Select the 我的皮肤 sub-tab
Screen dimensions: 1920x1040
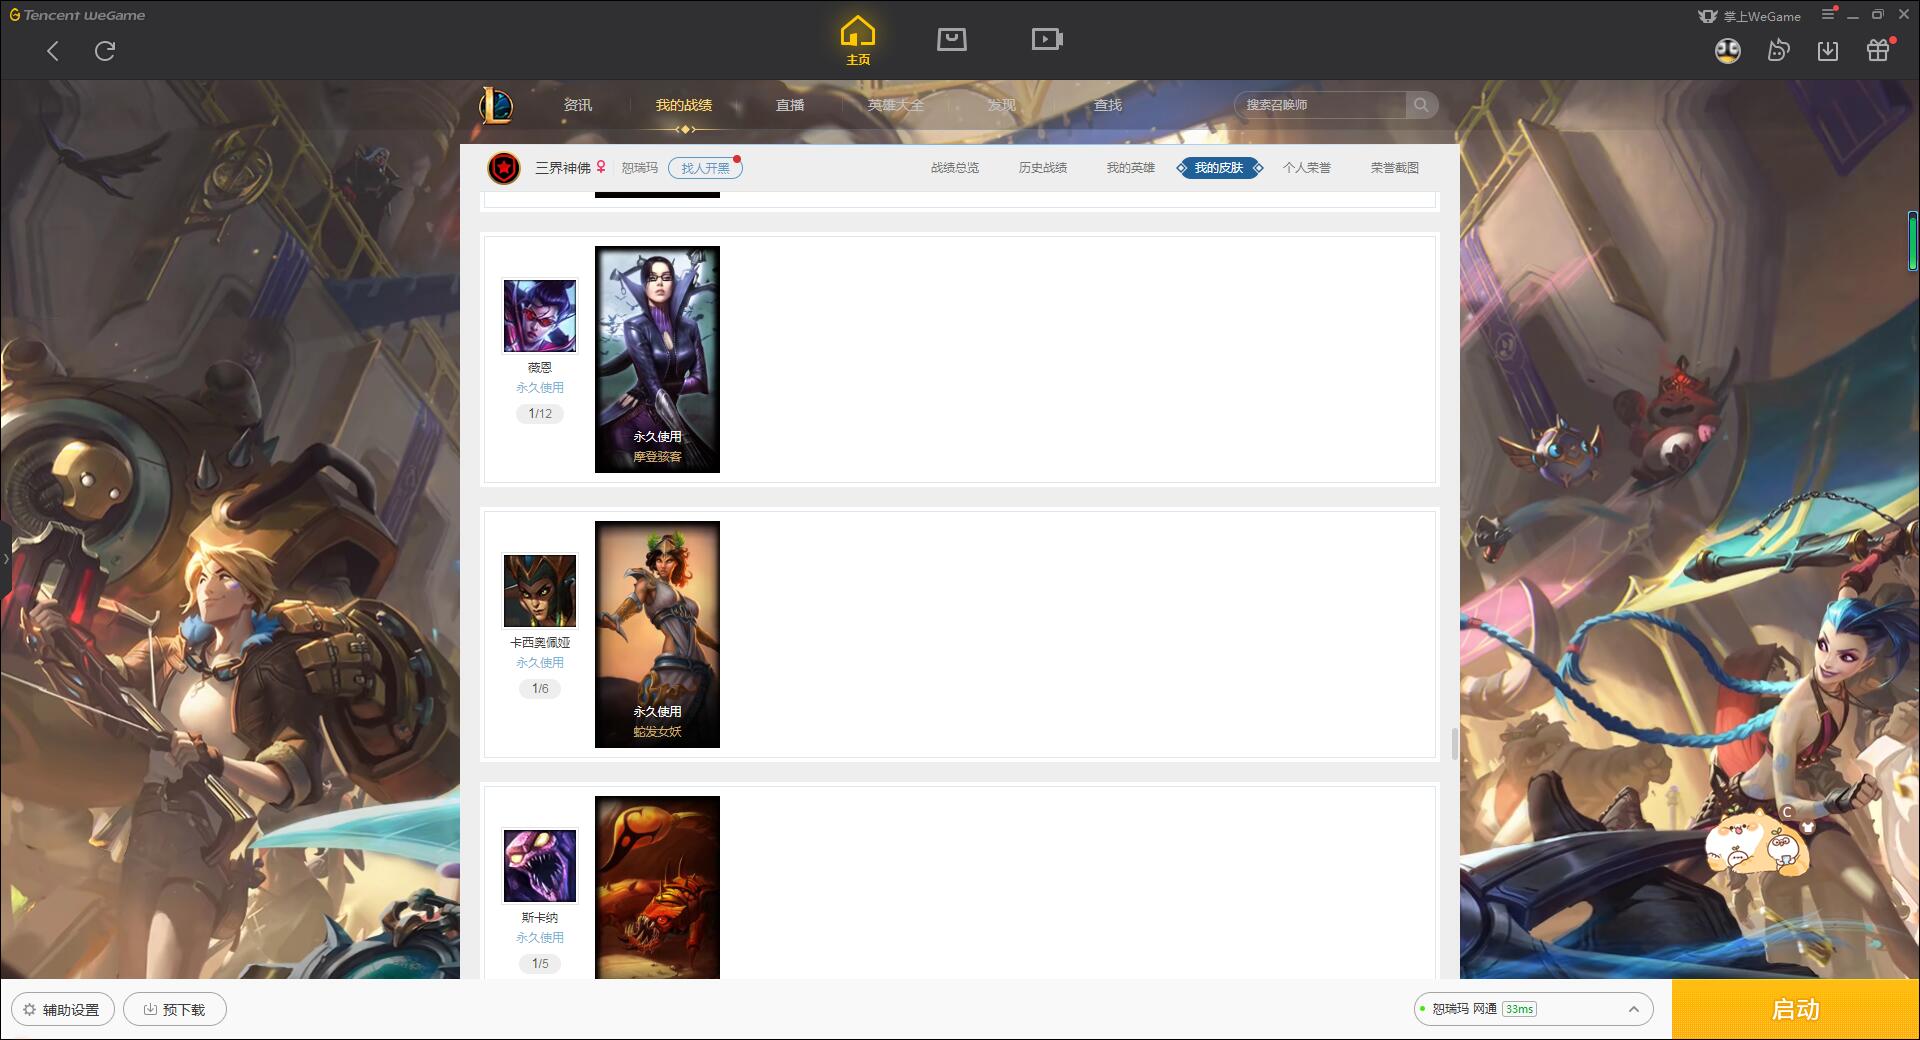pos(1219,168)
